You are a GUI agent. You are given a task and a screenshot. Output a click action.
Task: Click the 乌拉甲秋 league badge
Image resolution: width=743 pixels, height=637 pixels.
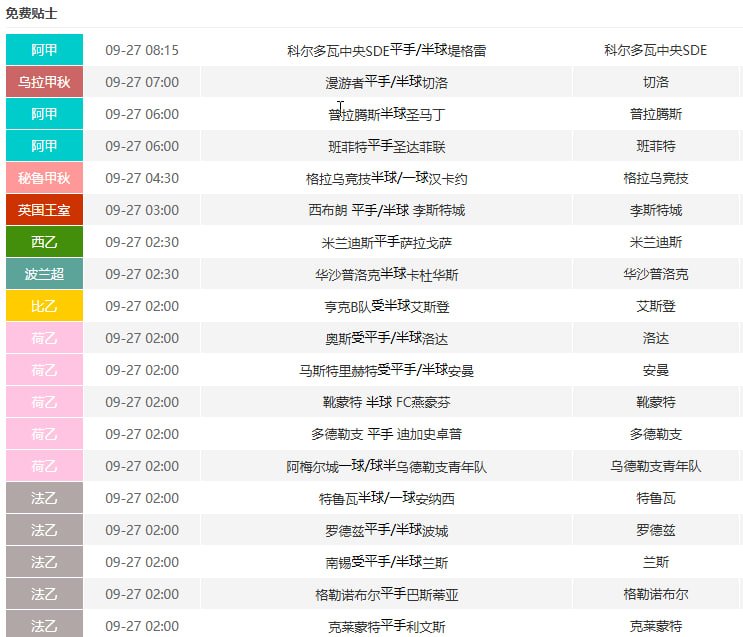(x=44, y=82)
